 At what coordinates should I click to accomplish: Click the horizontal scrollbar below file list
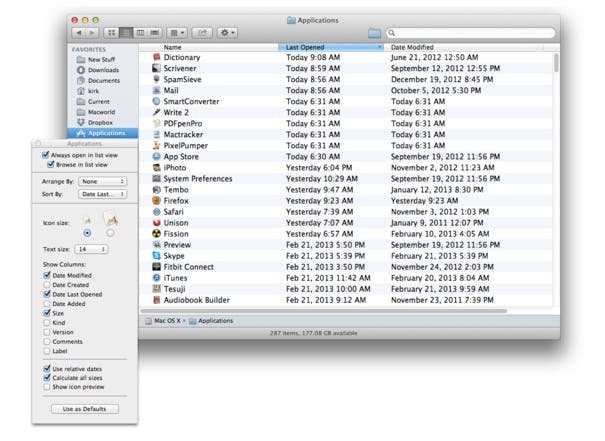324,311
